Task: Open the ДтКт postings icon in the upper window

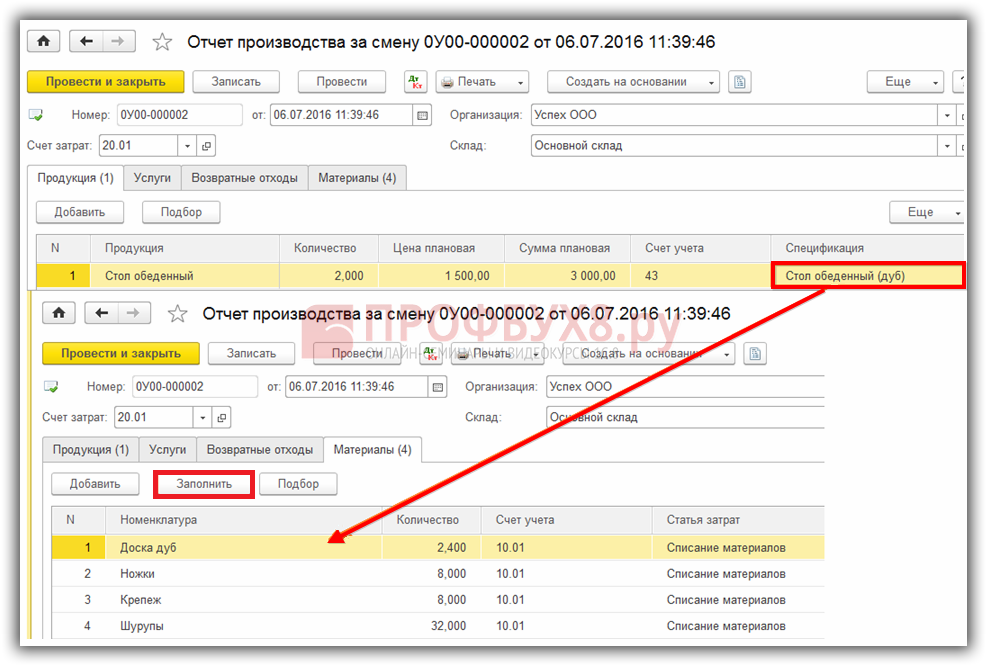Action: (415, 82)
